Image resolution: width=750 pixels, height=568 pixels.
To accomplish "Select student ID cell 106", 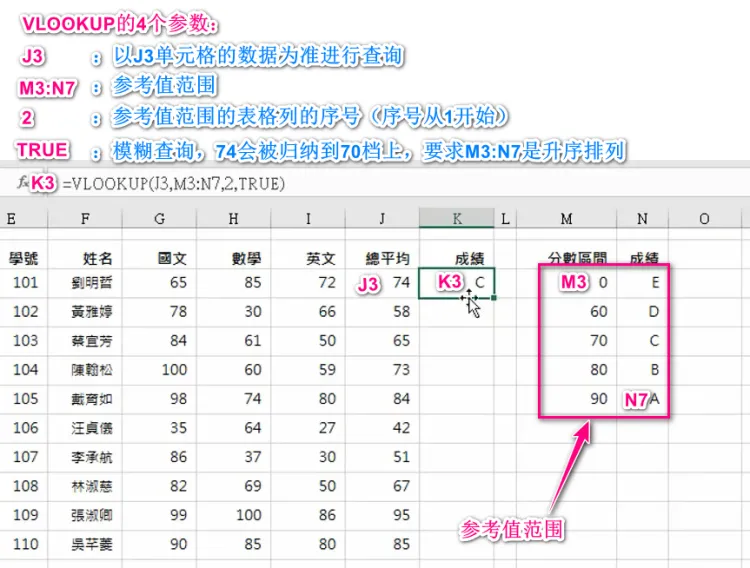I will coord(25,428).
